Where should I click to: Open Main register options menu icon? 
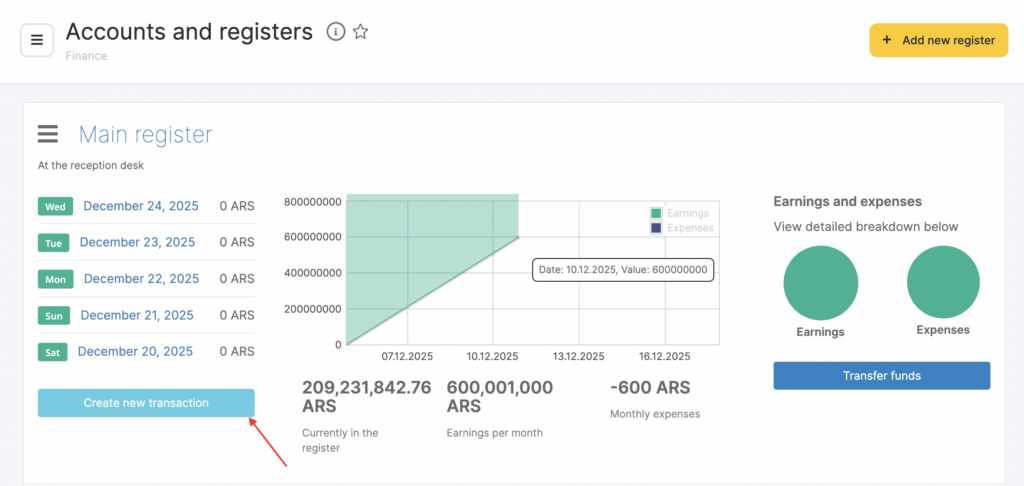click(48, 134)
